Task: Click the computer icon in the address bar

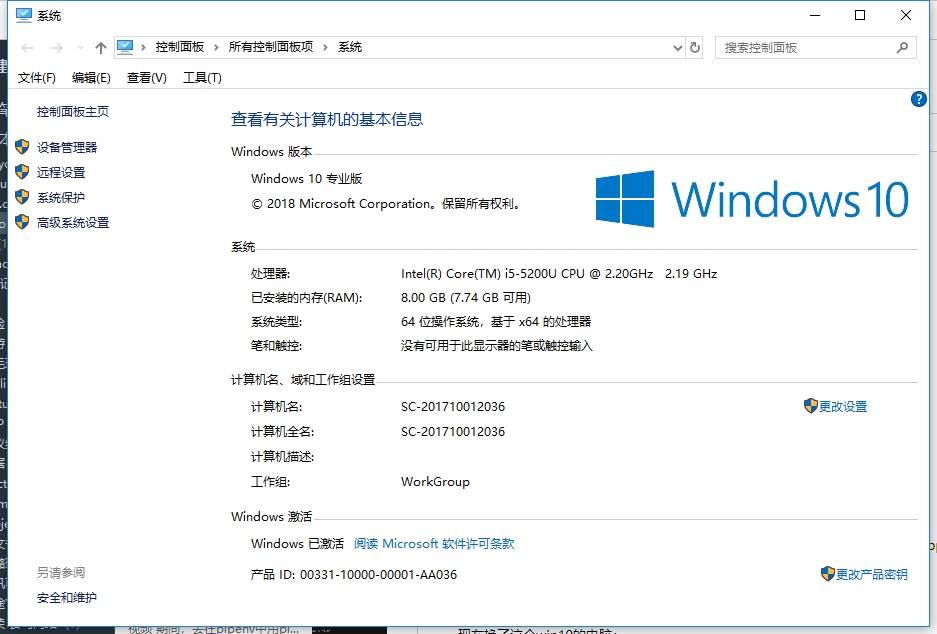Action: [x=125, y=47]
